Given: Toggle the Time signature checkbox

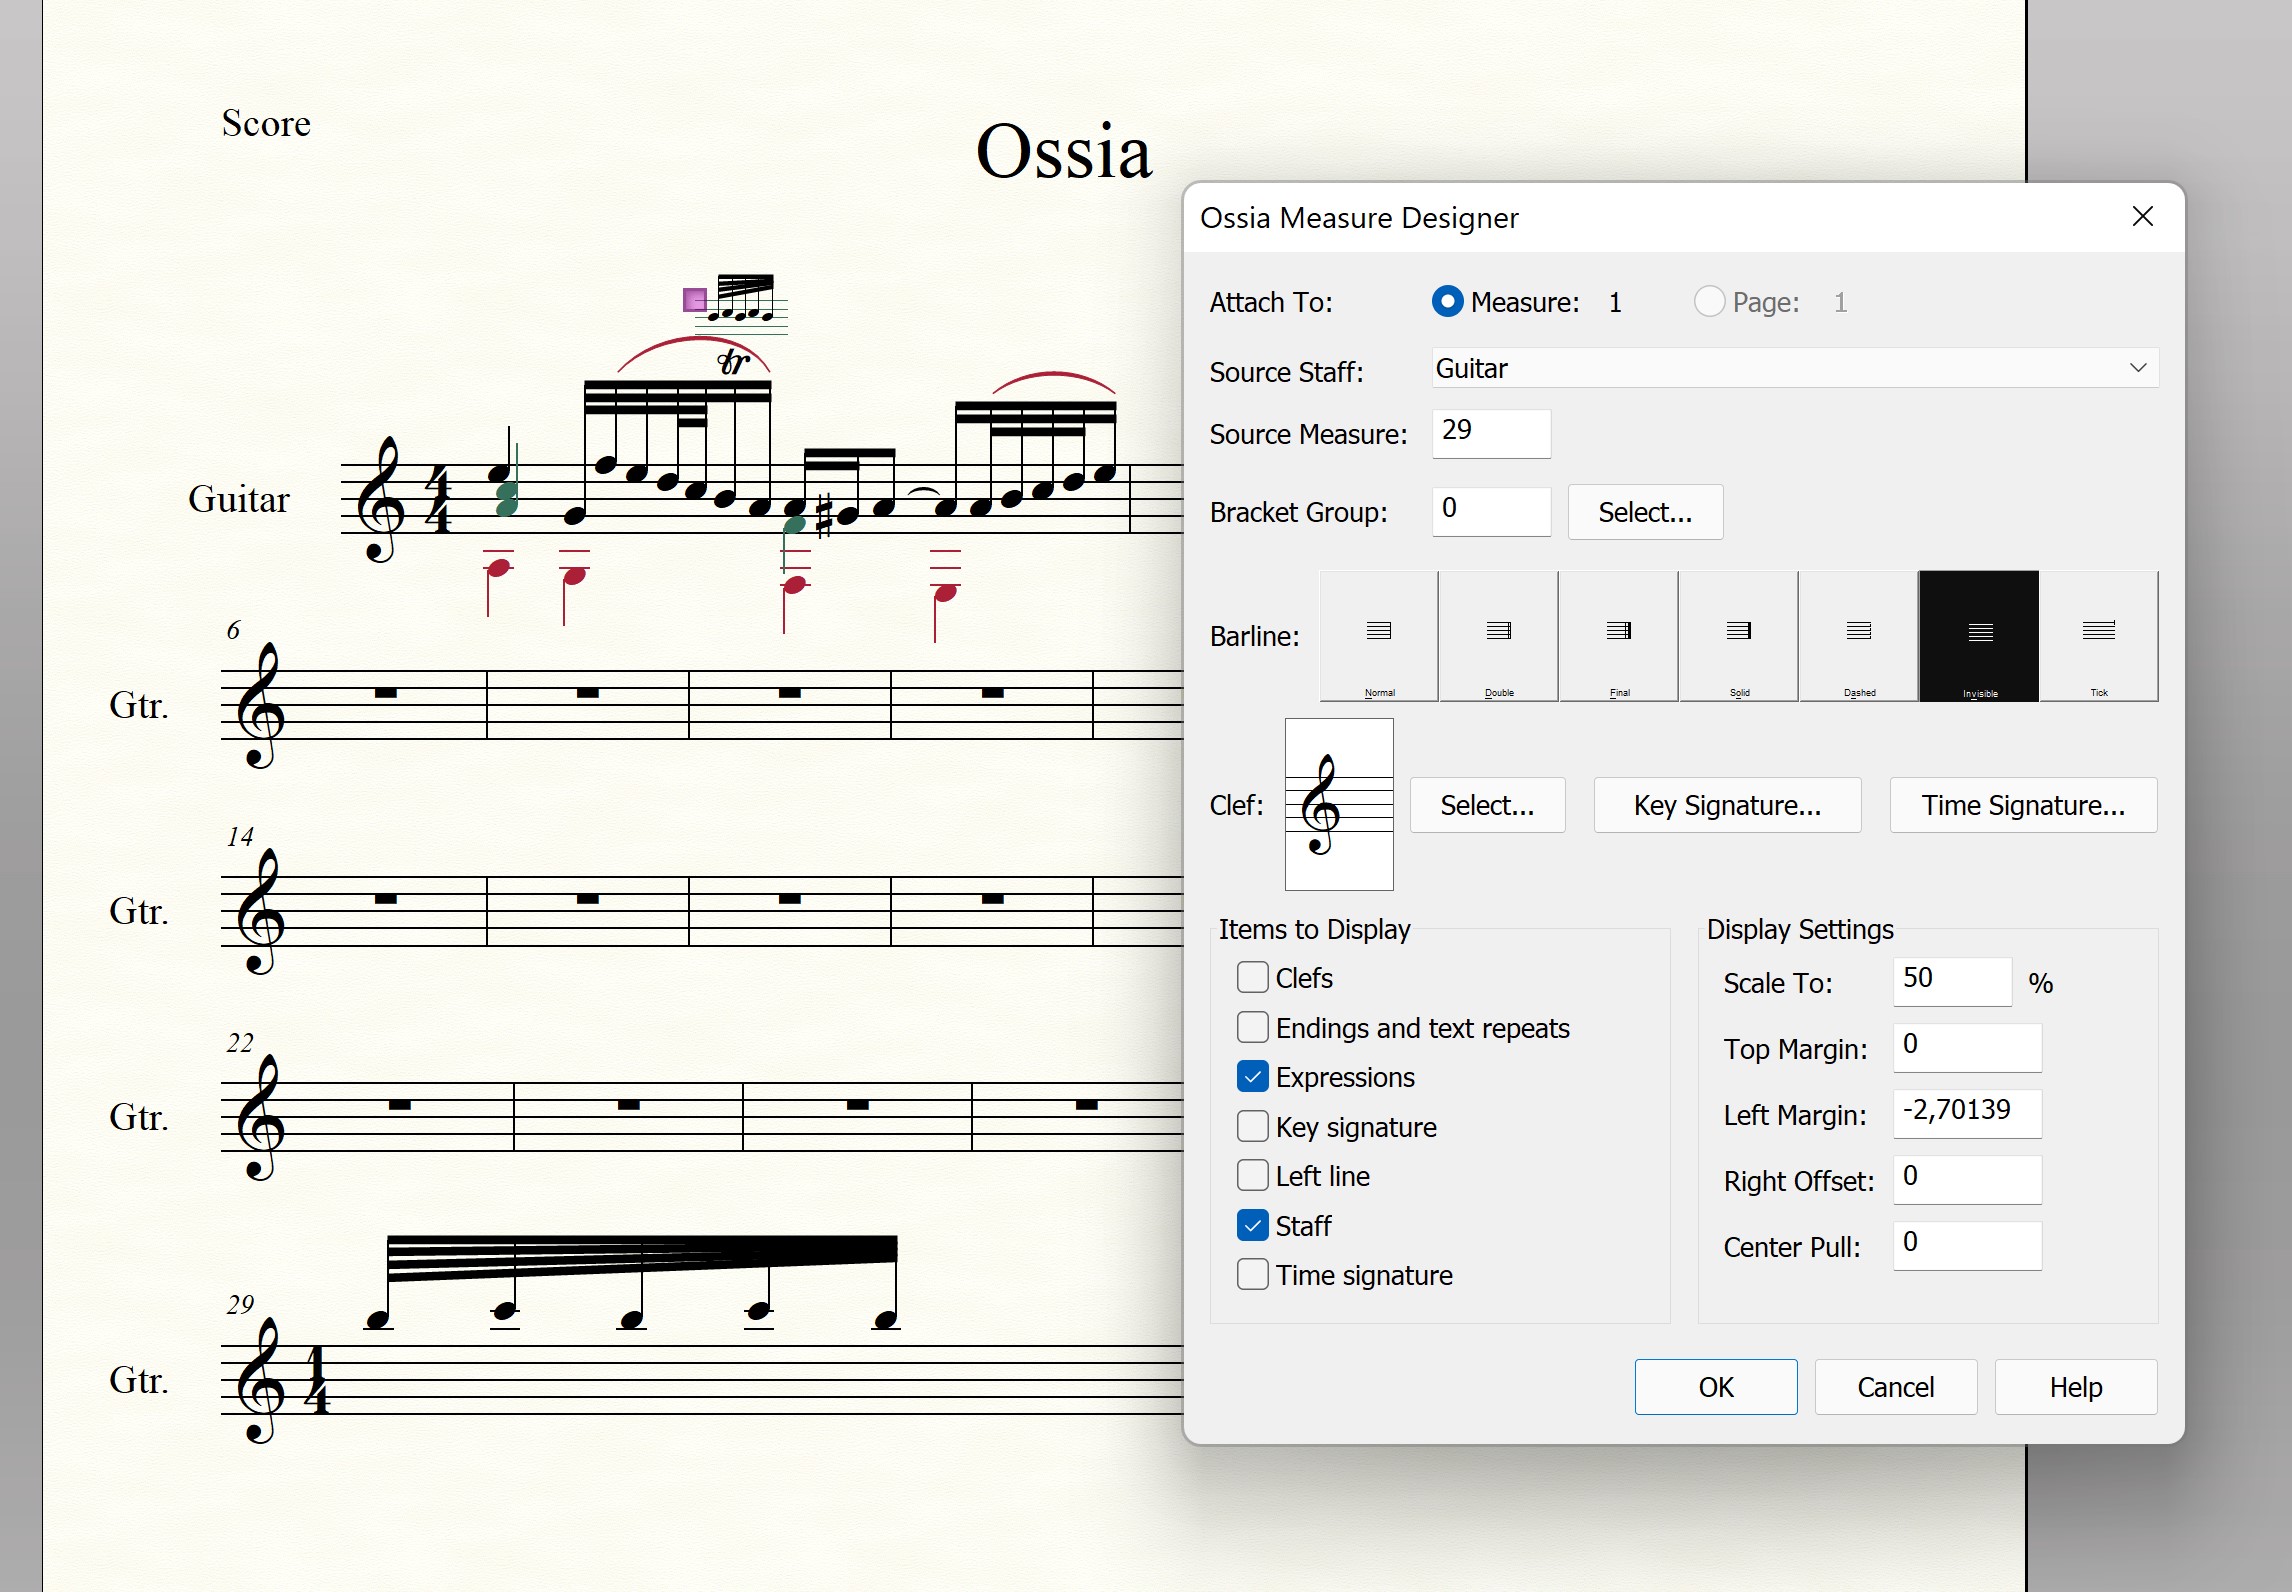Looking at the screenshot, I should click(x=1253, y=1274).
